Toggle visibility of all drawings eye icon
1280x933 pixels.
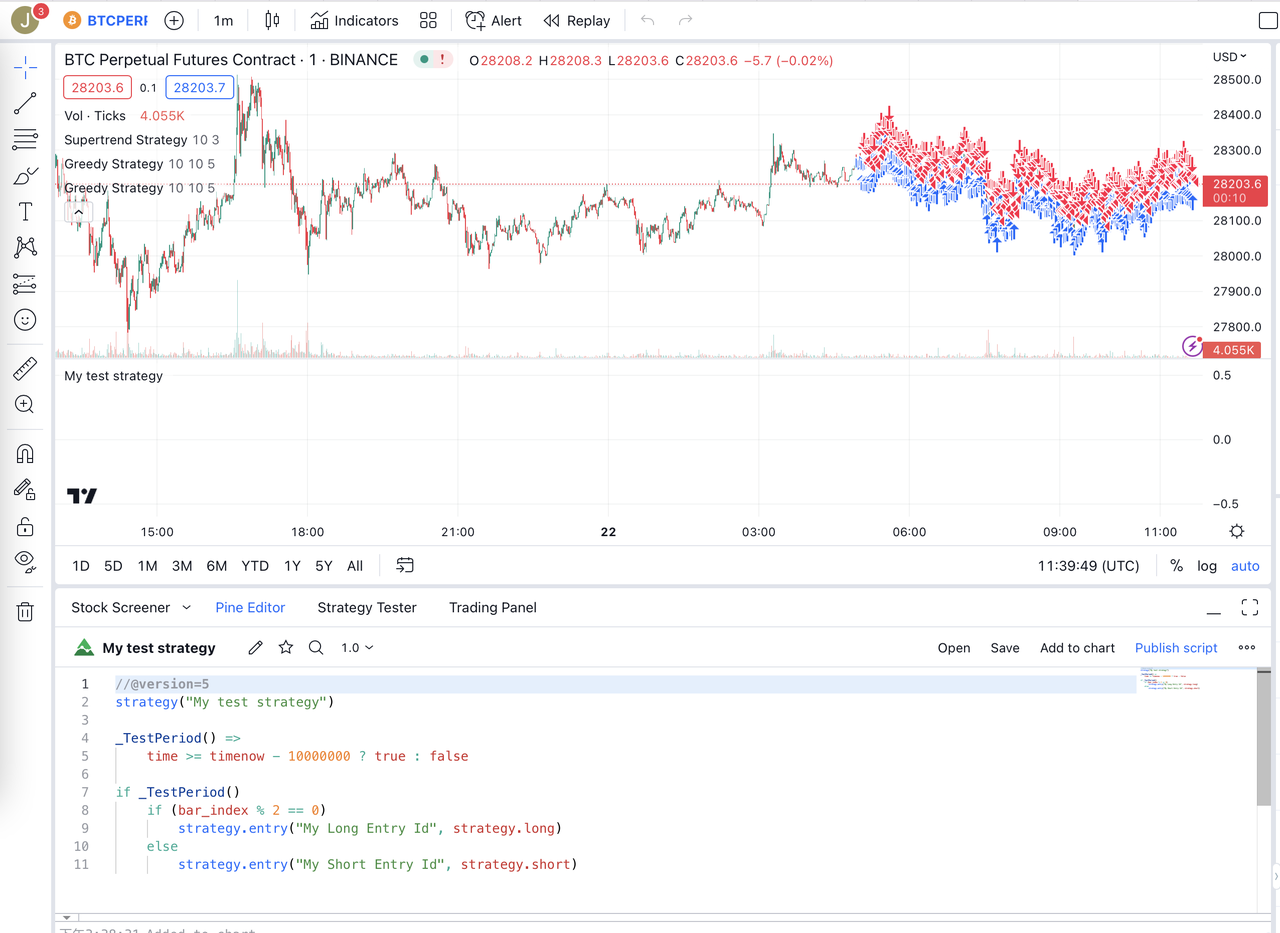(25, 560)
